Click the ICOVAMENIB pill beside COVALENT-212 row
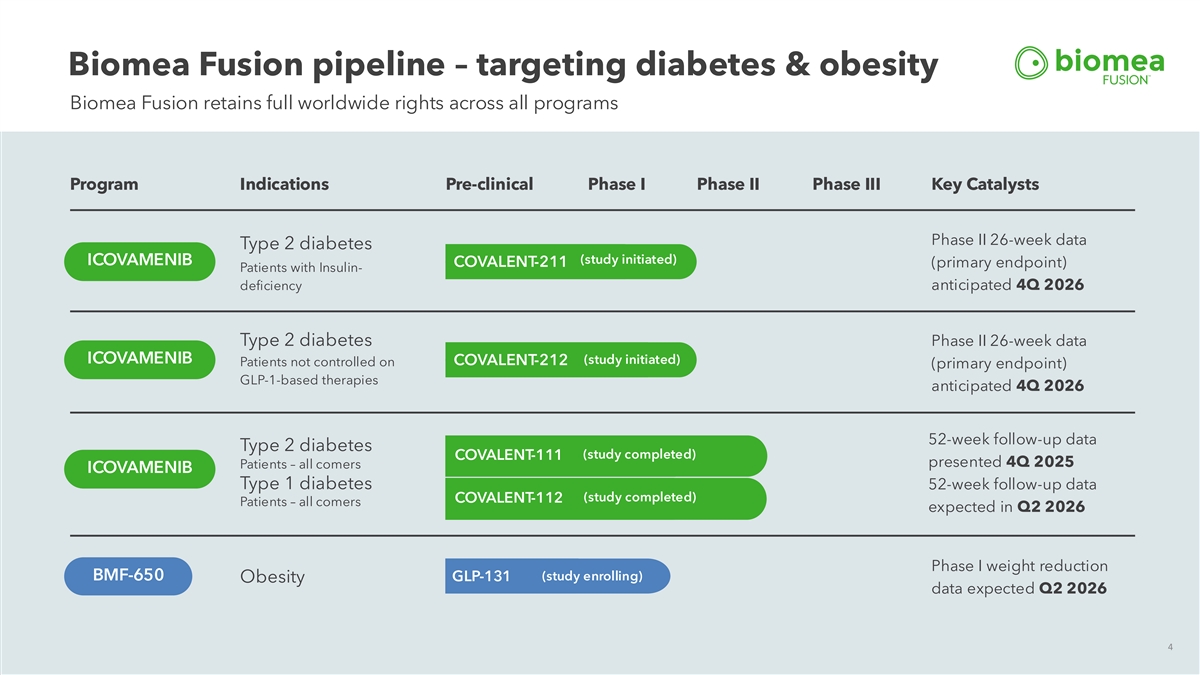The width and height of the screenshot is (1200, 675). 139,359
